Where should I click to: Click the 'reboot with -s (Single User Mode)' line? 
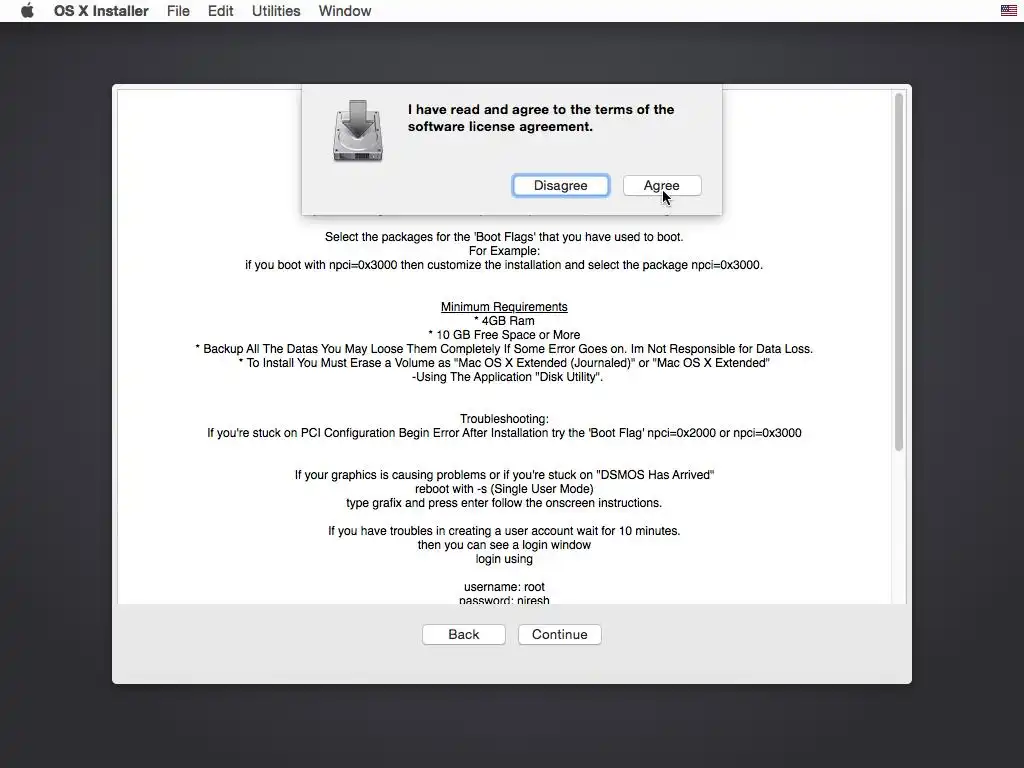click(x=504, y=489)
